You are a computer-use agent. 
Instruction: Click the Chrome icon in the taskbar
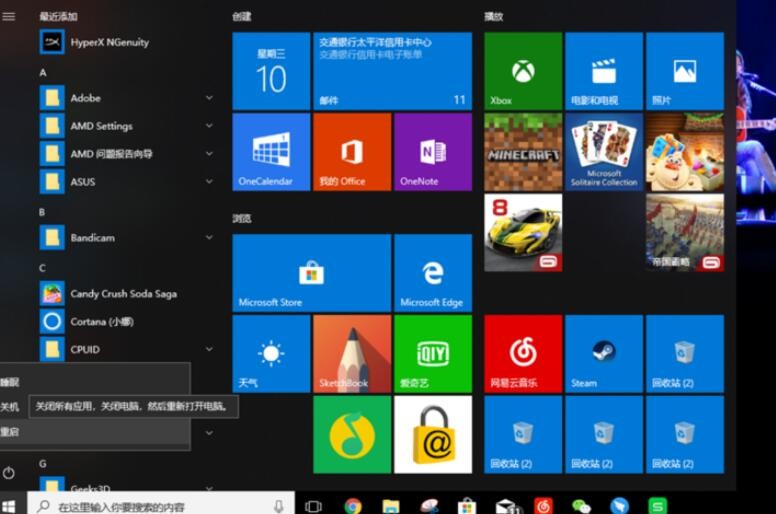point(353,506)
